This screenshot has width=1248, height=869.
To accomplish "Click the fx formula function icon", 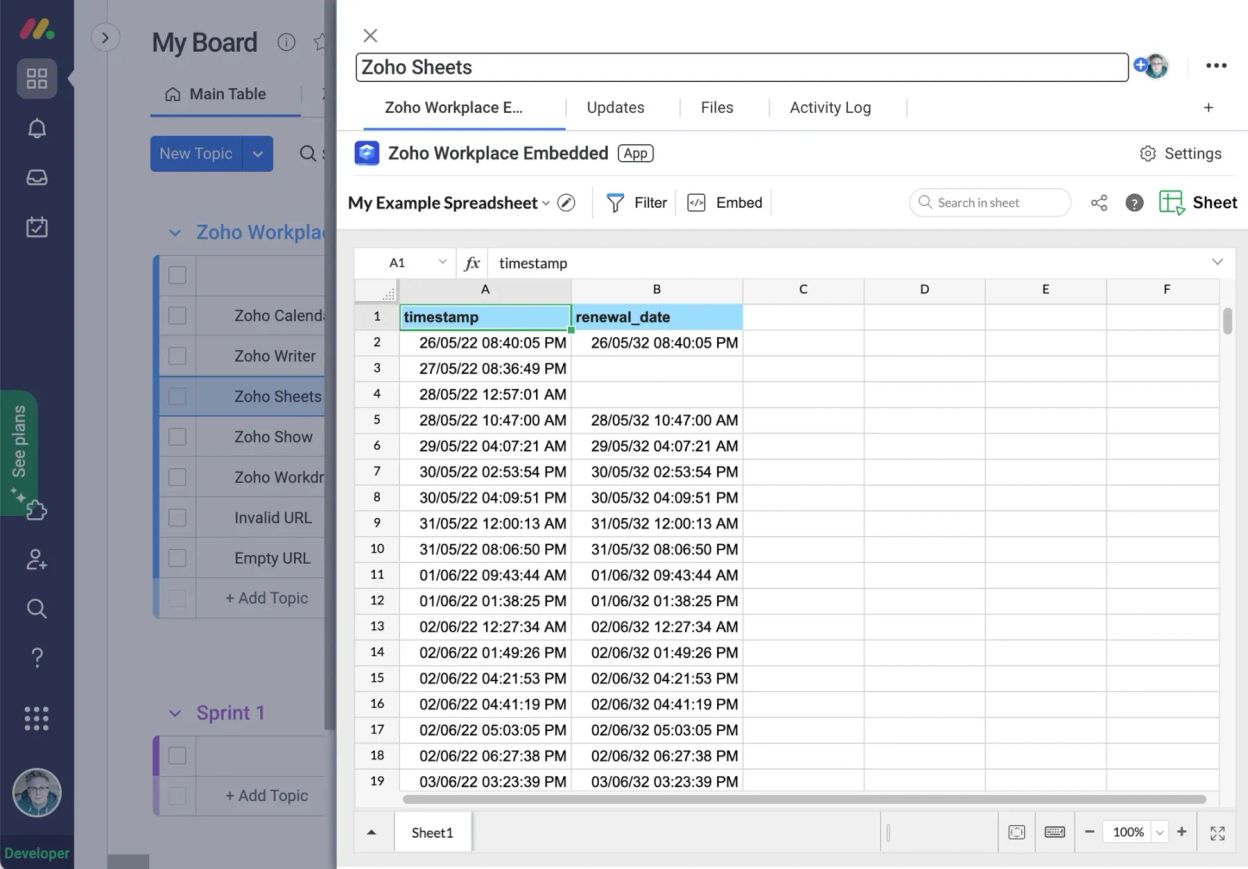I will (472, 263).
